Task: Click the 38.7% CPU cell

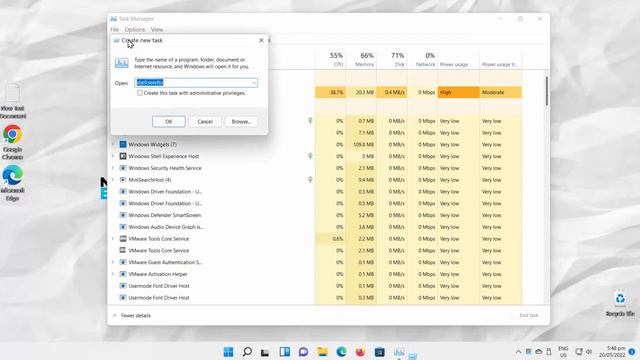Action: 330,92
